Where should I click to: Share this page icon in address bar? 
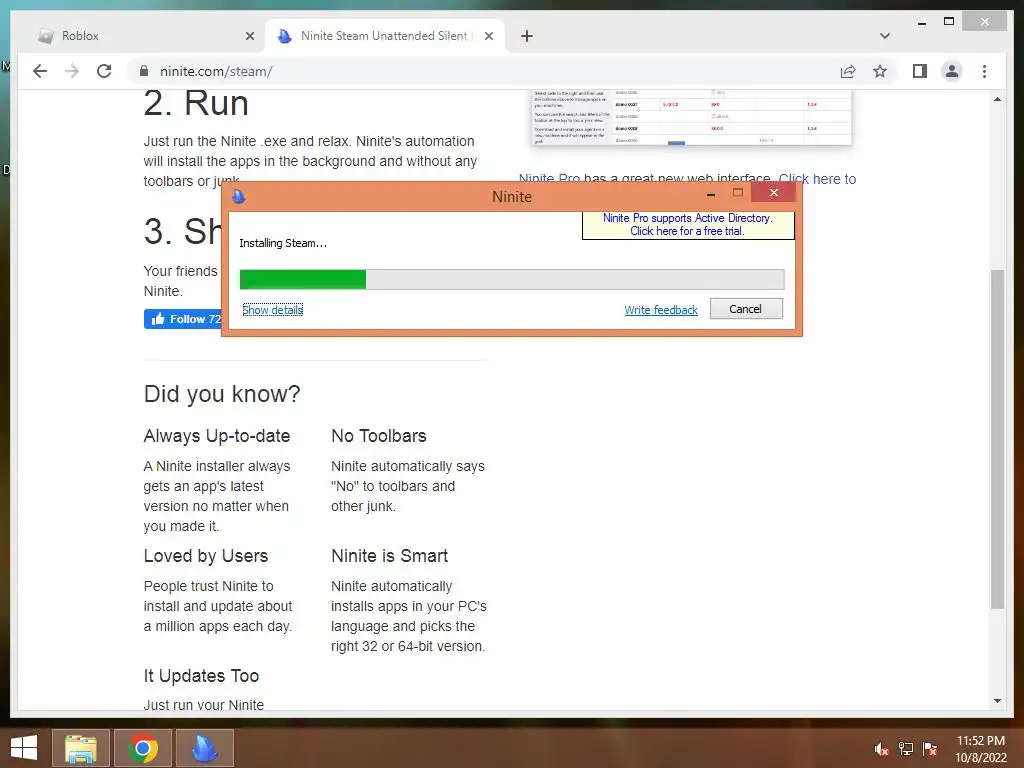(x=848, y=71)
